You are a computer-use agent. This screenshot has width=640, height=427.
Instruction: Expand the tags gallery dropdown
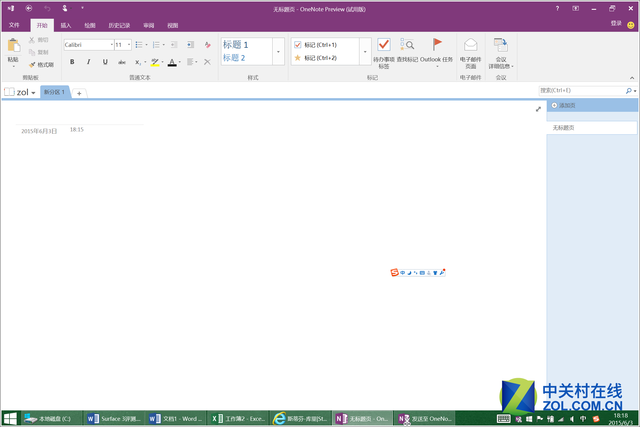365,51
